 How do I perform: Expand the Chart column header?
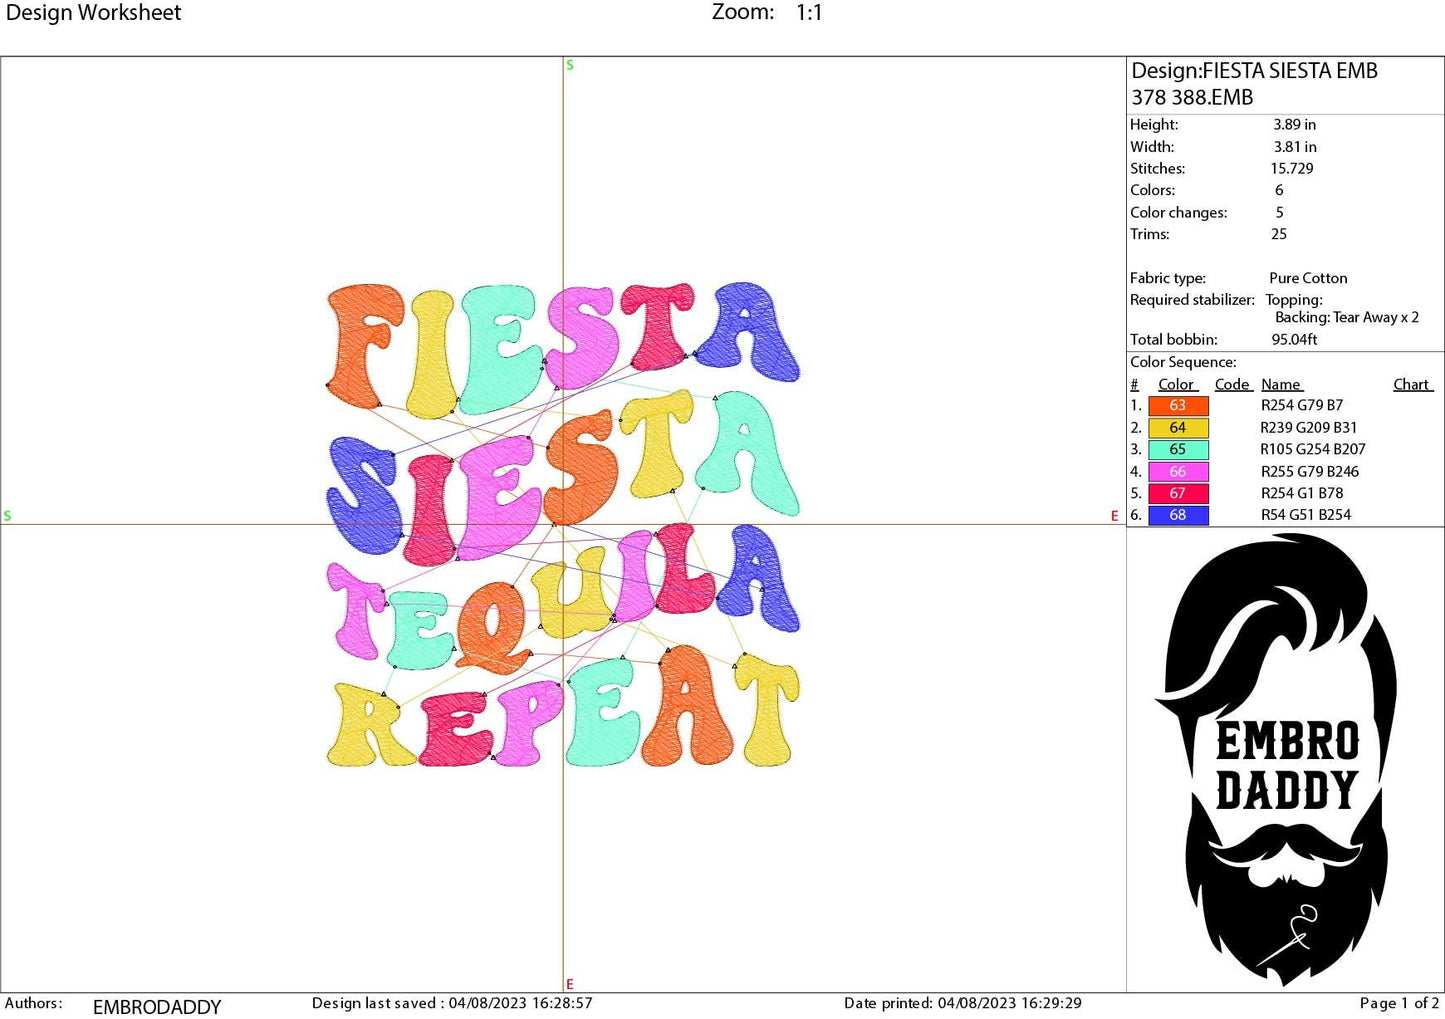(1411, 384)
